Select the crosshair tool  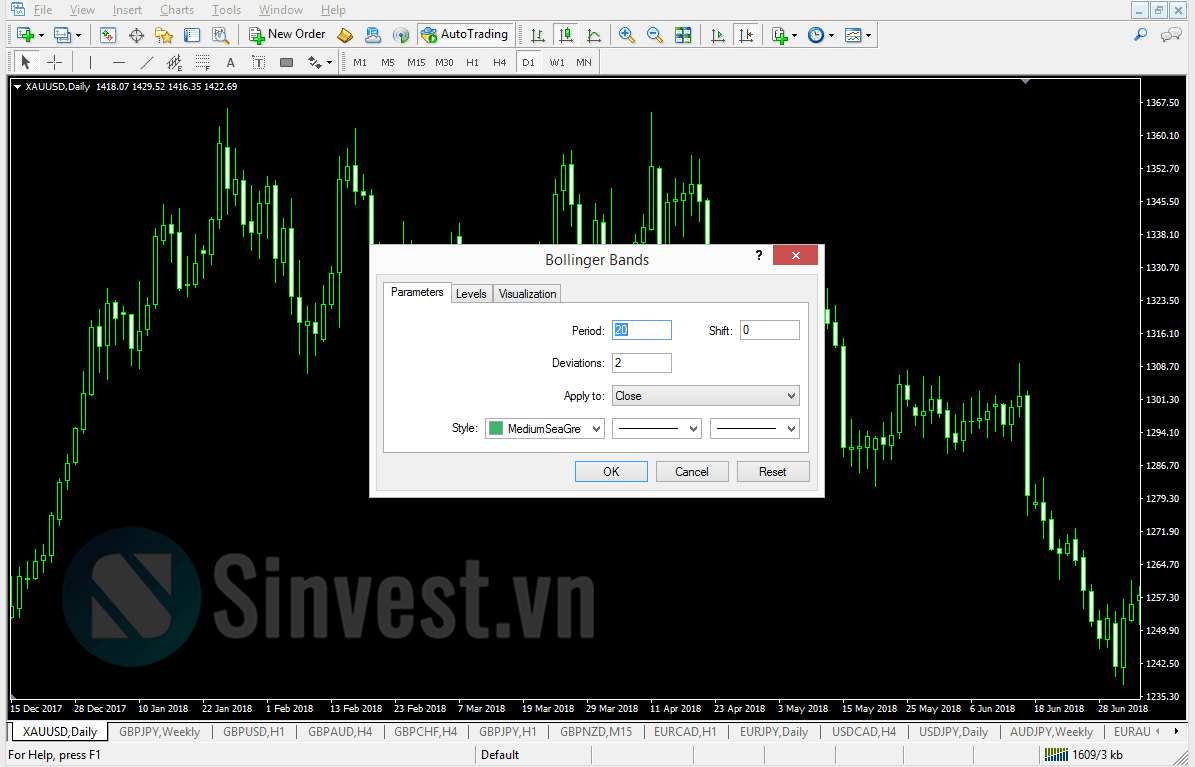pyautogui.click(x=54, y=63)
